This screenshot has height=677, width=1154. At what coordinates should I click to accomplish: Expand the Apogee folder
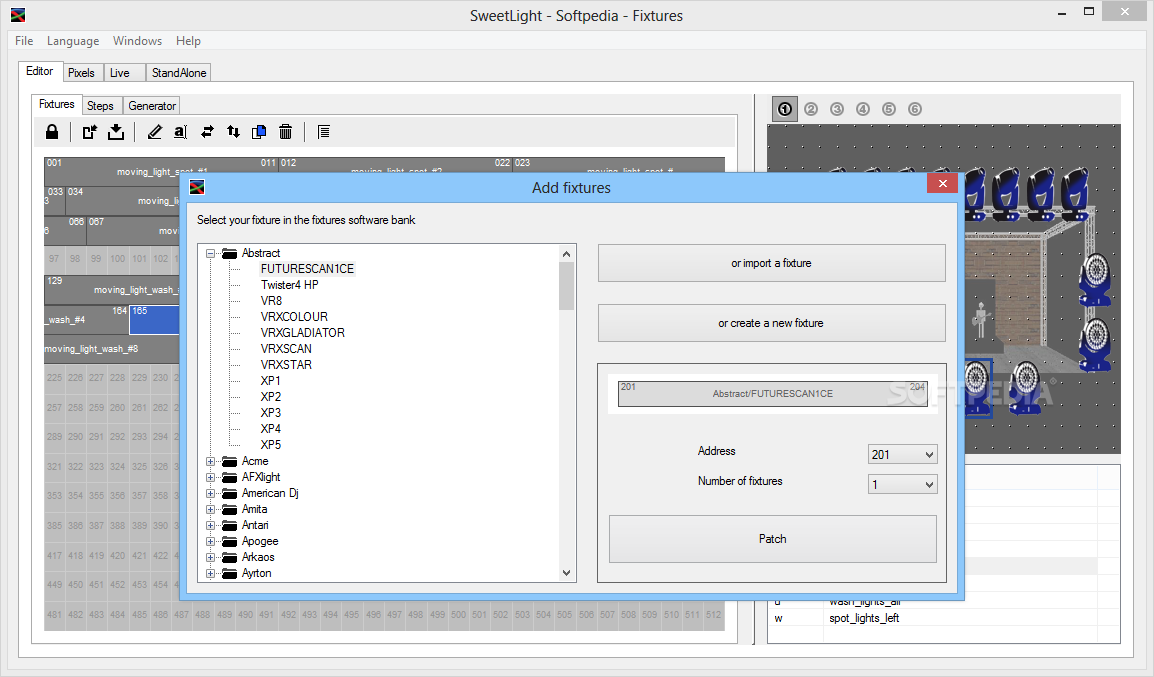[x=210, y=542]
